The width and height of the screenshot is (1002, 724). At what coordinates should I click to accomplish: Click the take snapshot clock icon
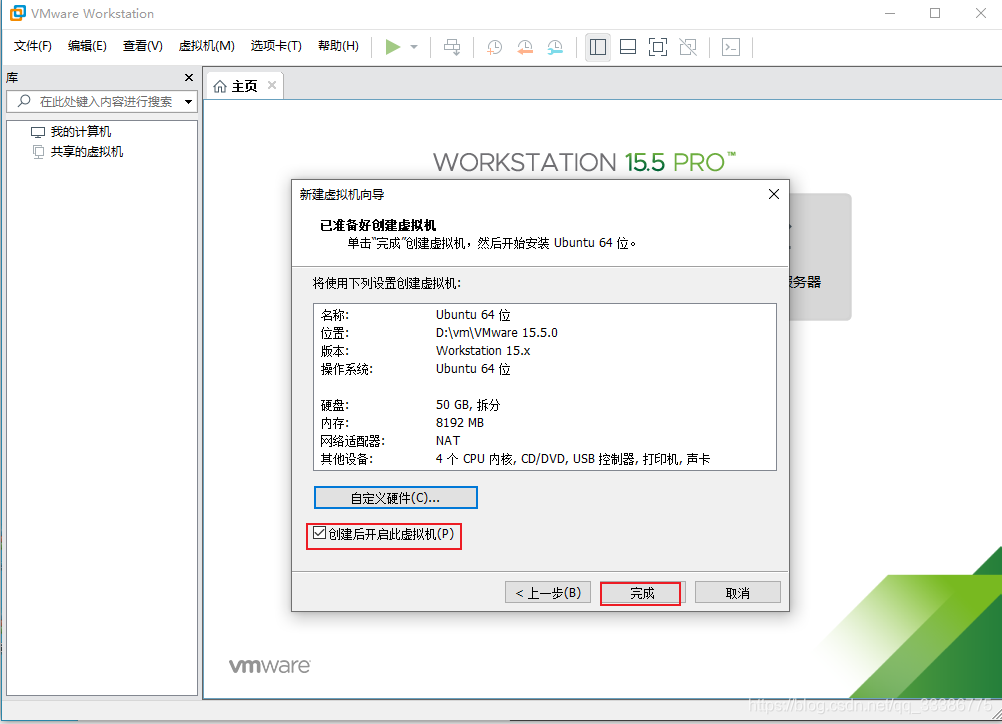click(x=494, y=47)
